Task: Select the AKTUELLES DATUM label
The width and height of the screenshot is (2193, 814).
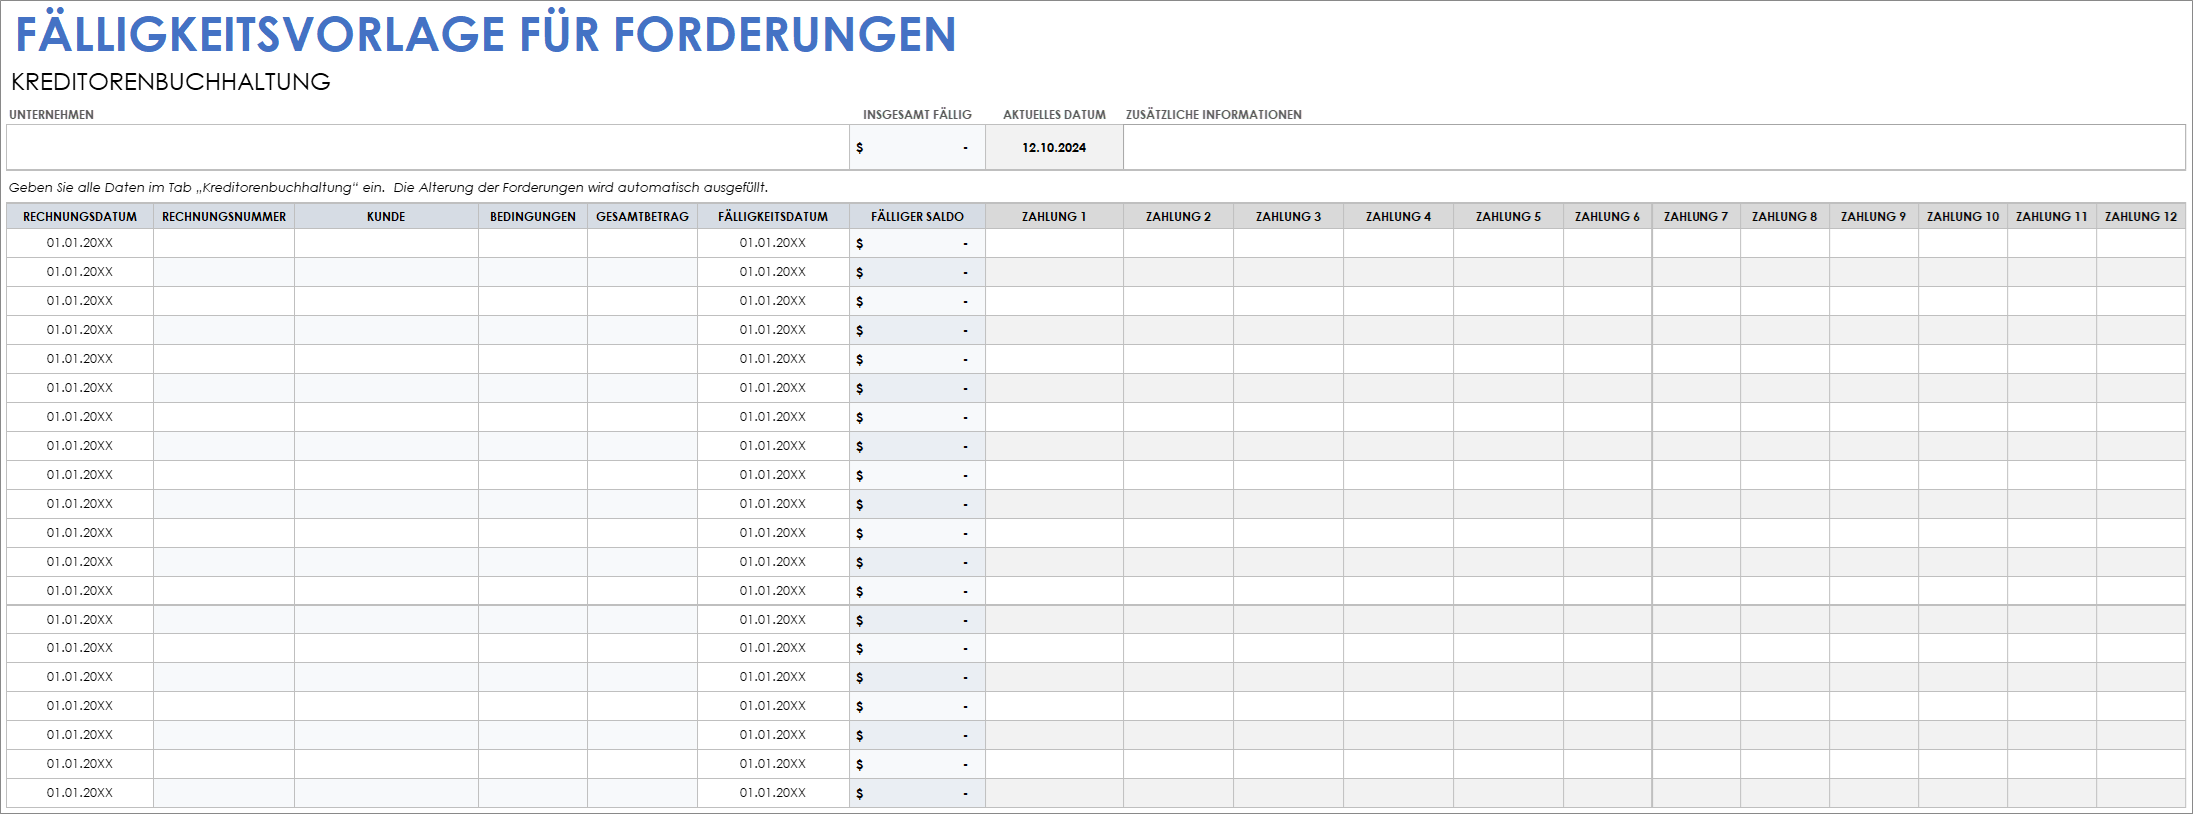Action: pos(1054,115)
